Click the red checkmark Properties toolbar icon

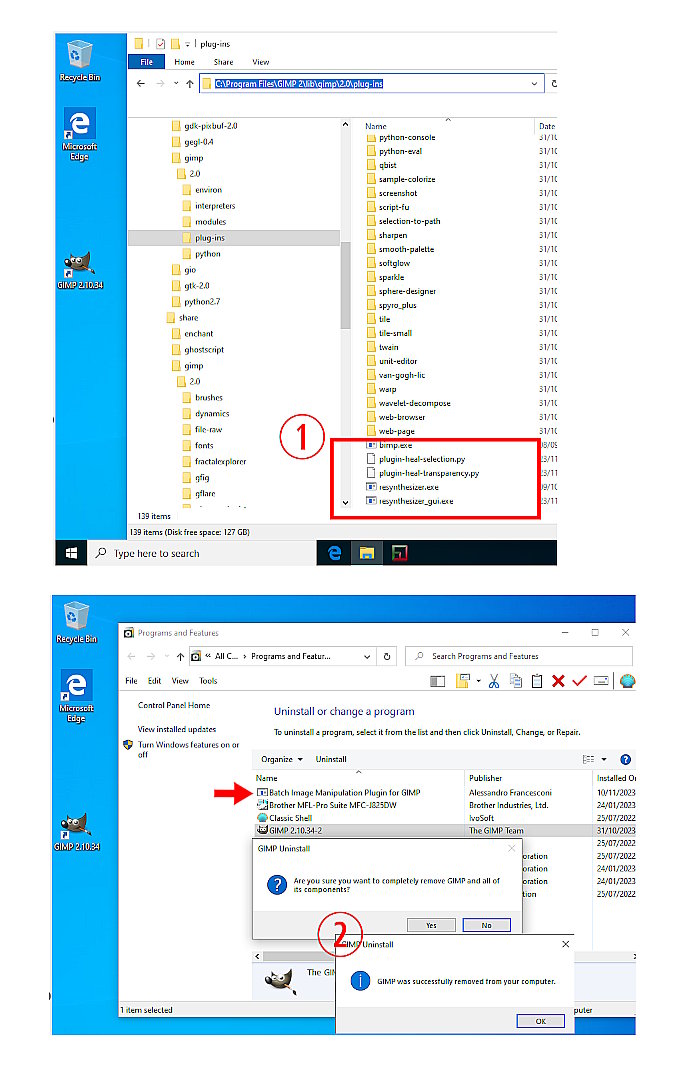tap(579, 681)
